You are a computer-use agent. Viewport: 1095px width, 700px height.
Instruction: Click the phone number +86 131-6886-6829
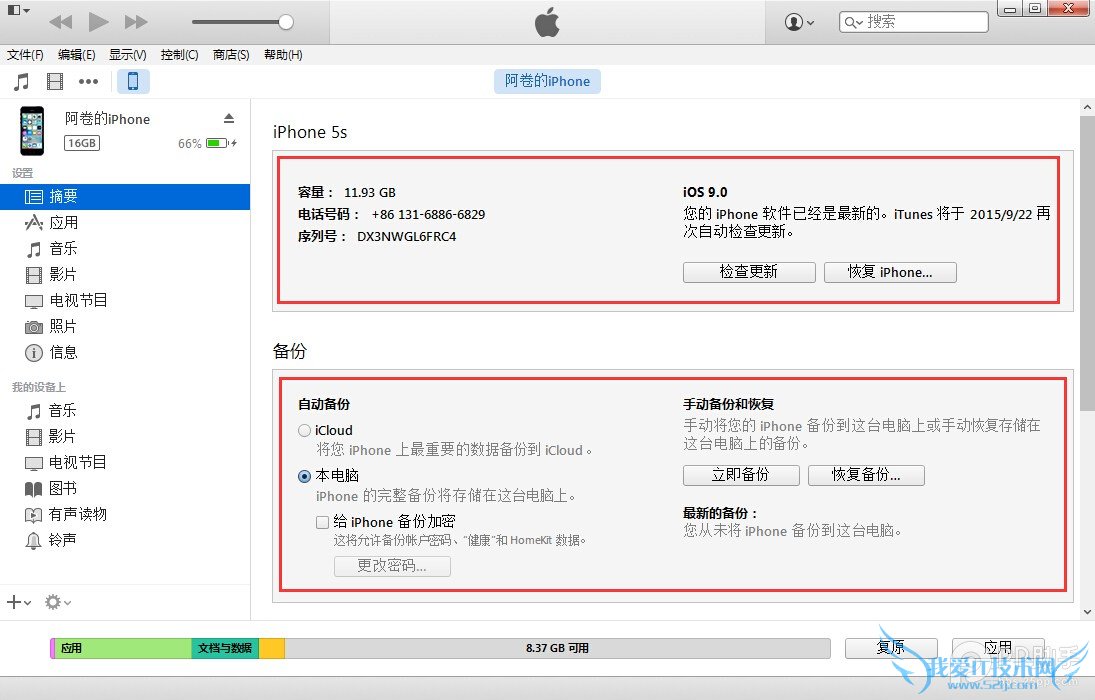428,214
